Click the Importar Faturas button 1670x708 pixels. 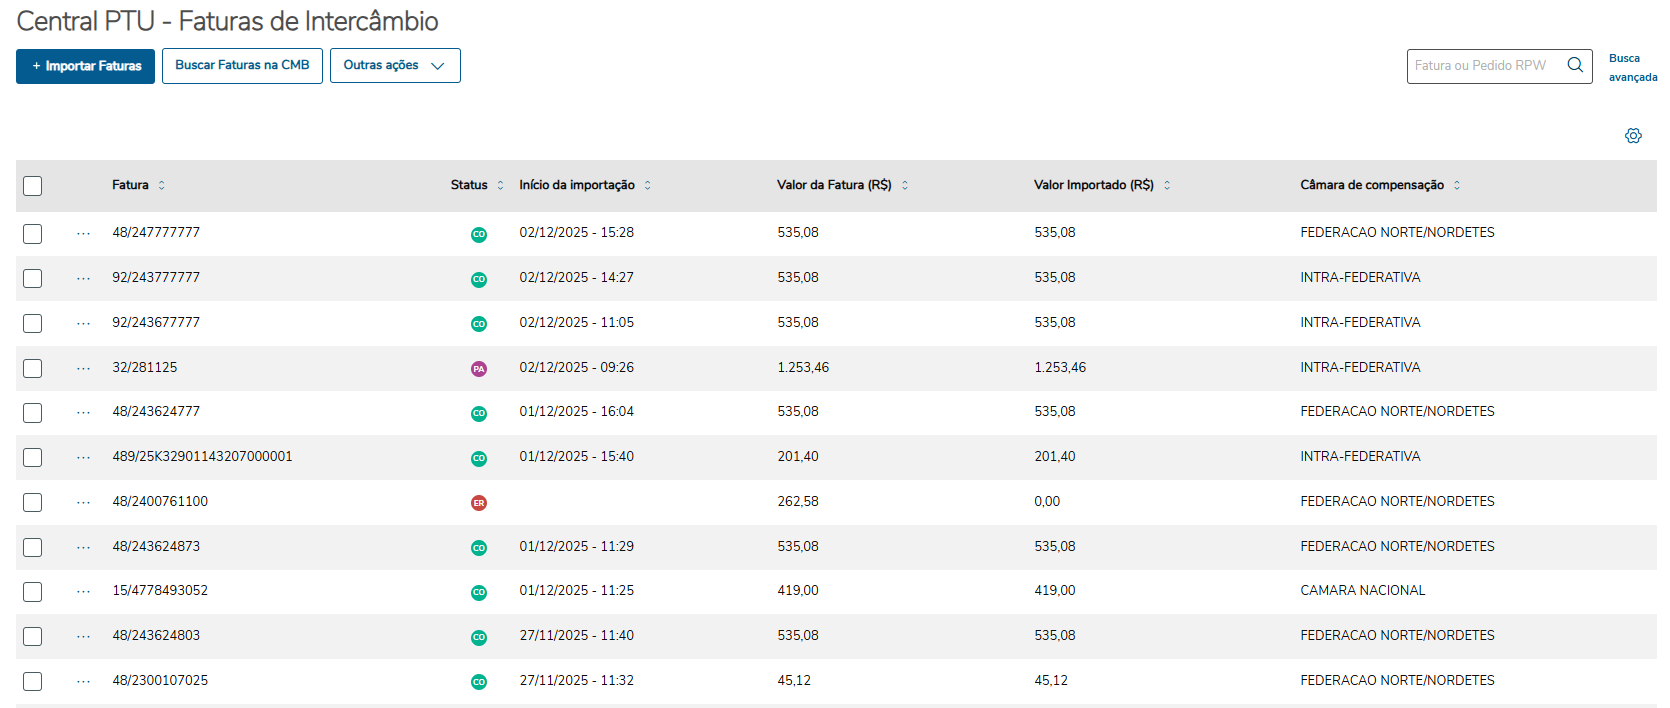point(86,66)
